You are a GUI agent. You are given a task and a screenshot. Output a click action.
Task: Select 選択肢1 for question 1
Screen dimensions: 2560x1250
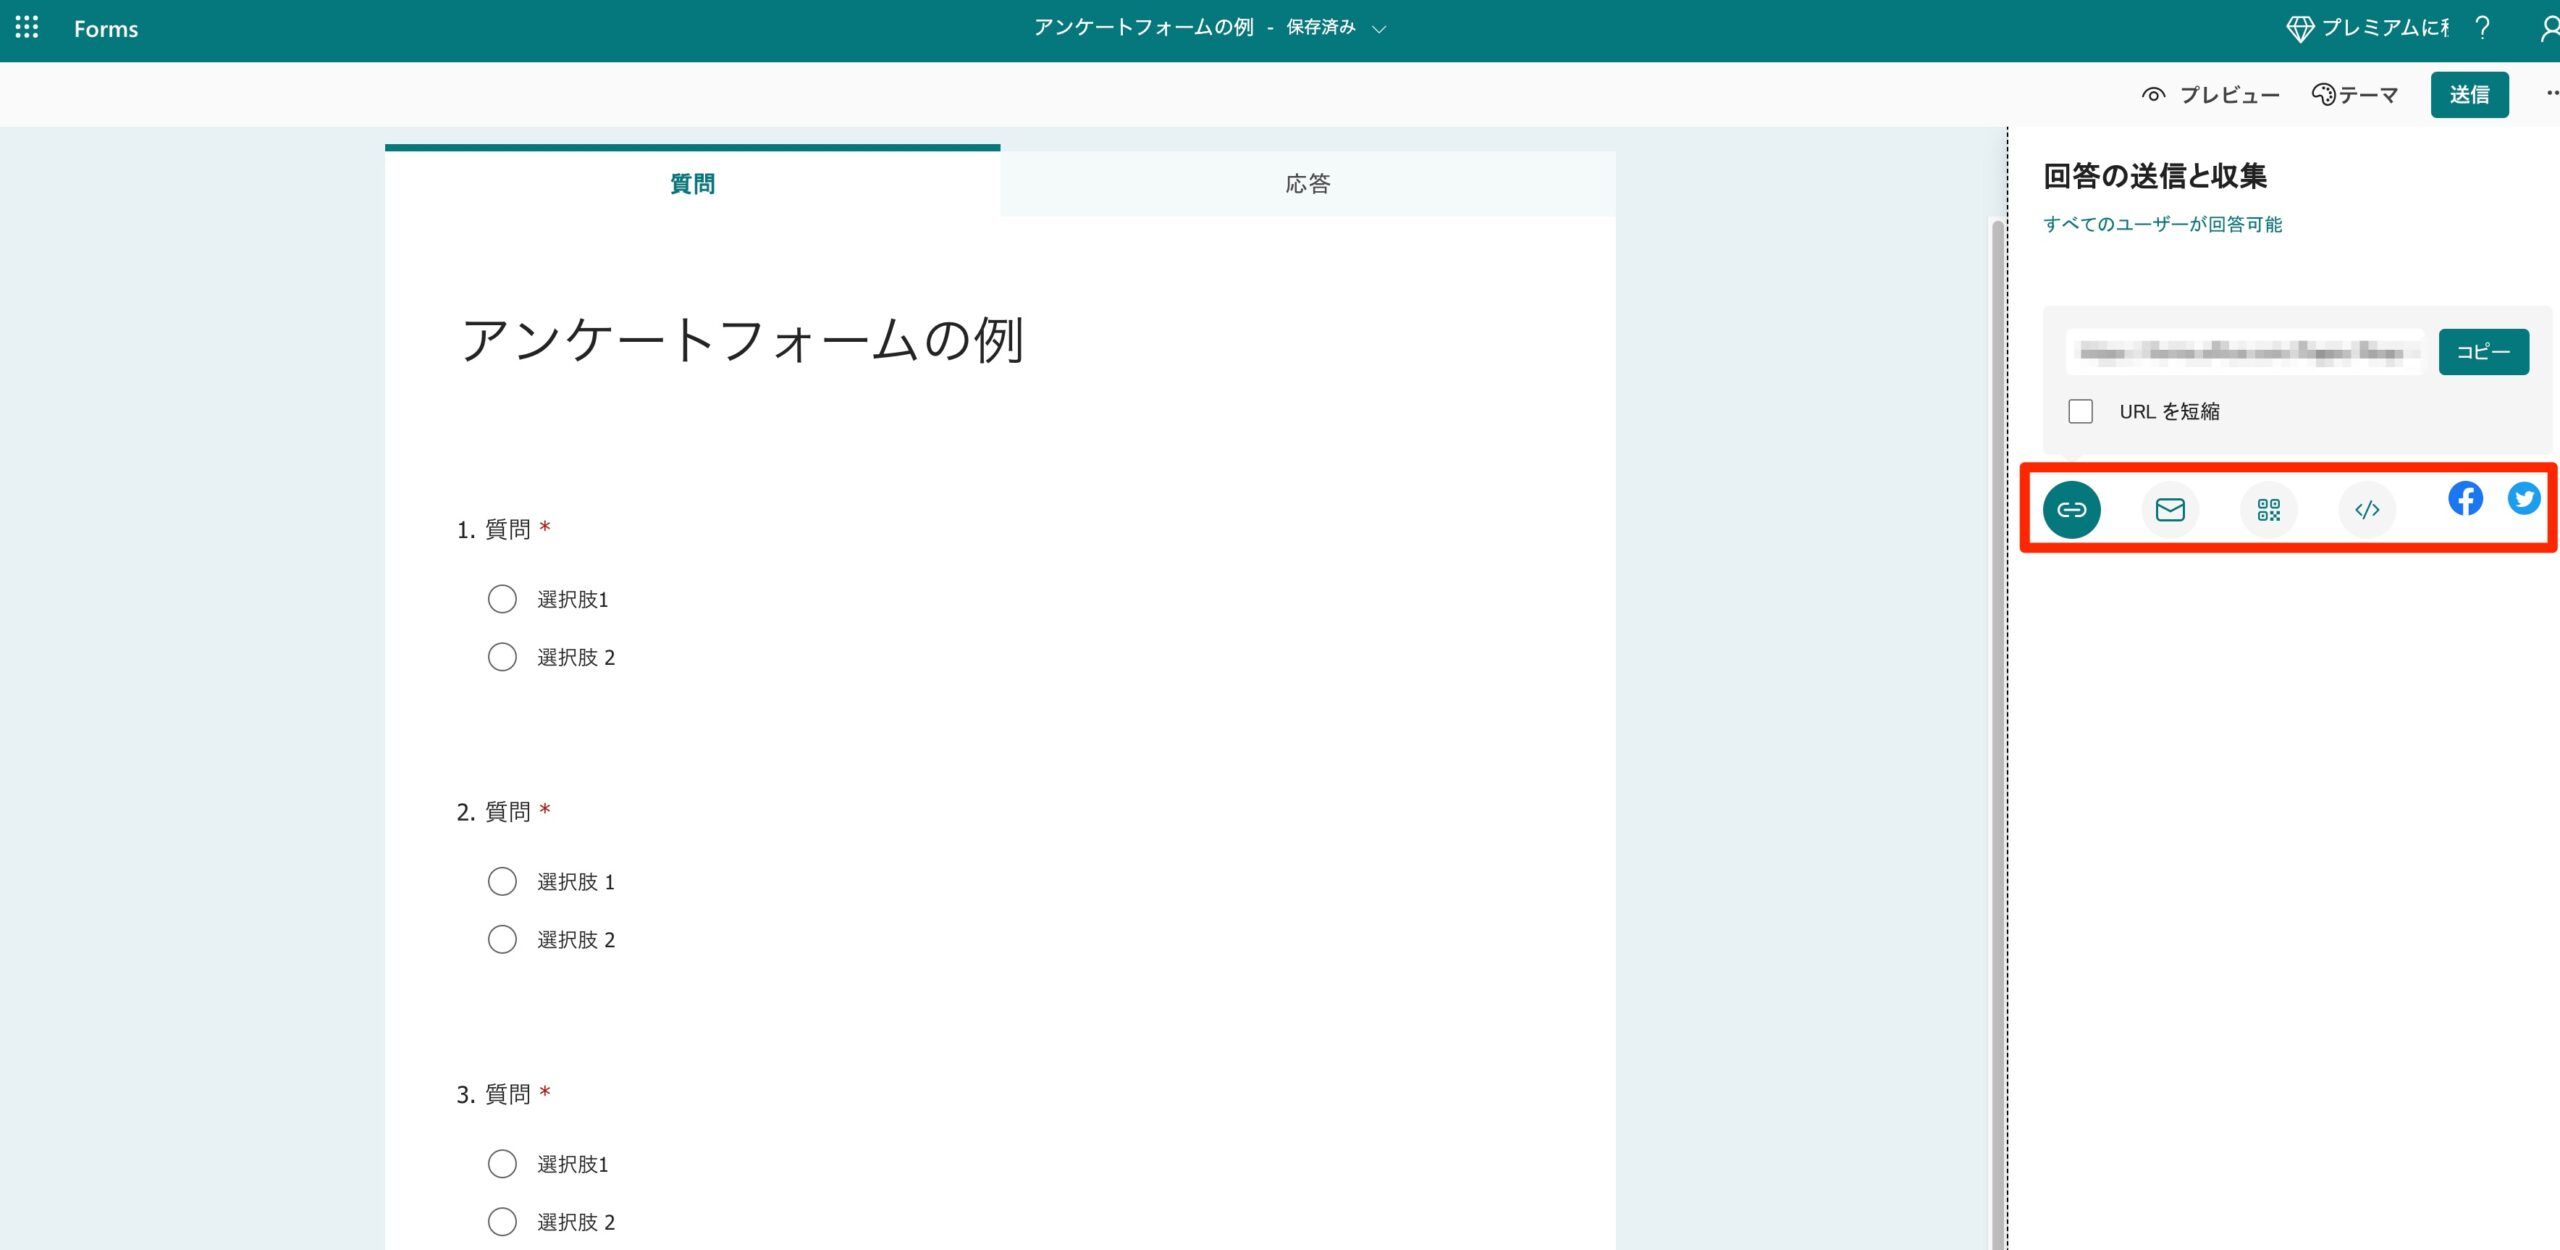pyautogui.click(x=502, y=598)
